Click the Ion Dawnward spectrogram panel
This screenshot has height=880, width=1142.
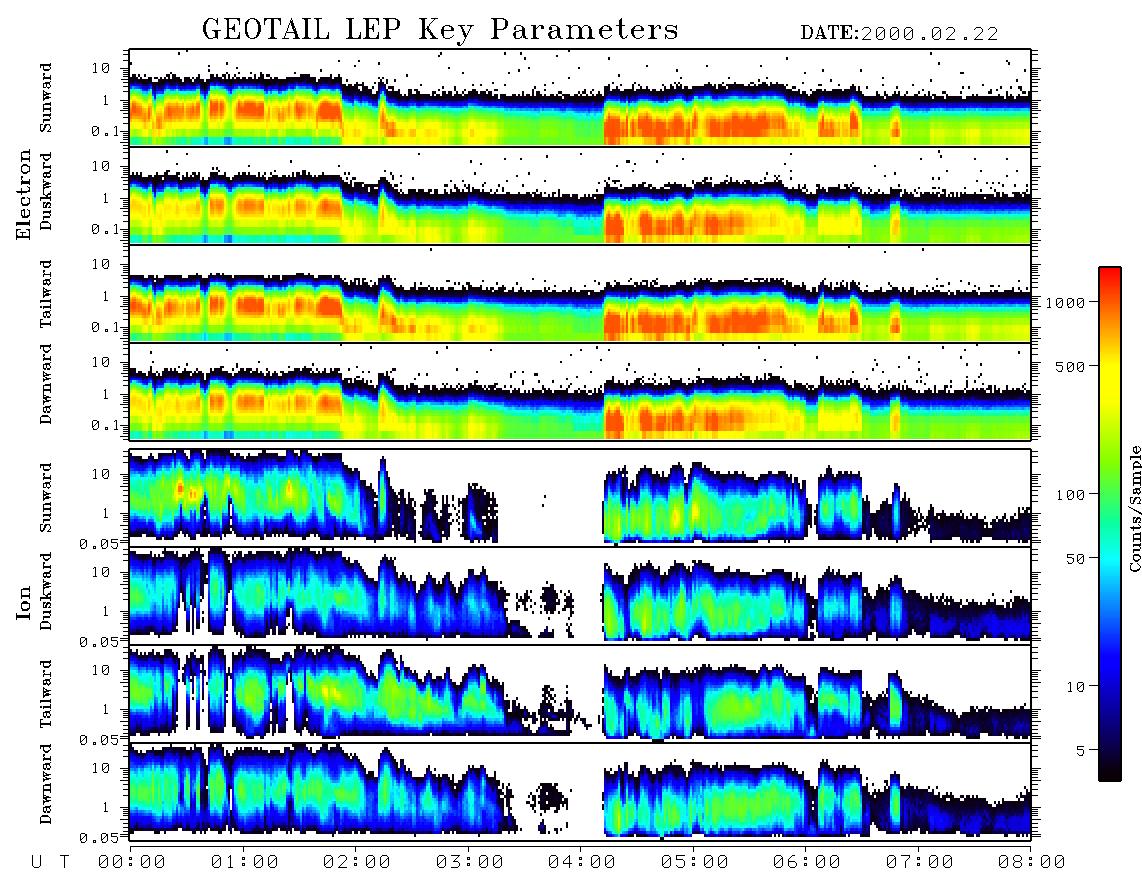(580, 791)
